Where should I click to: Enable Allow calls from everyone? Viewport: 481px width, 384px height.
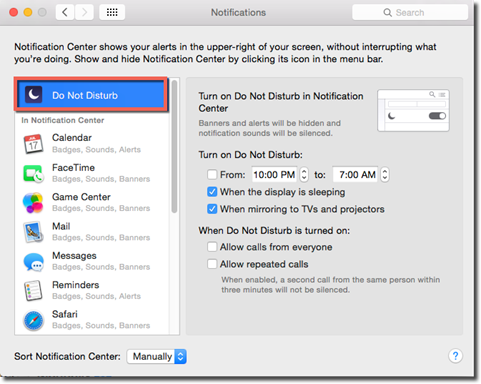point(212,247)
